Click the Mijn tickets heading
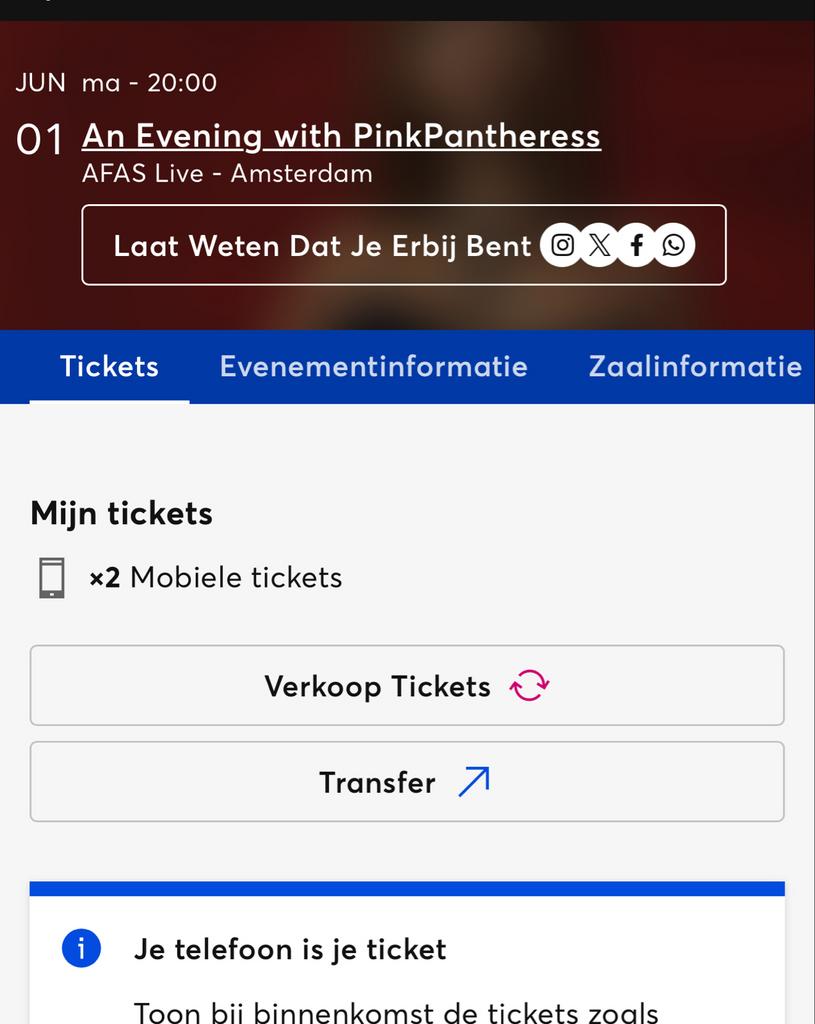The height and width of the screenshot is (1024, 815). 121,513
